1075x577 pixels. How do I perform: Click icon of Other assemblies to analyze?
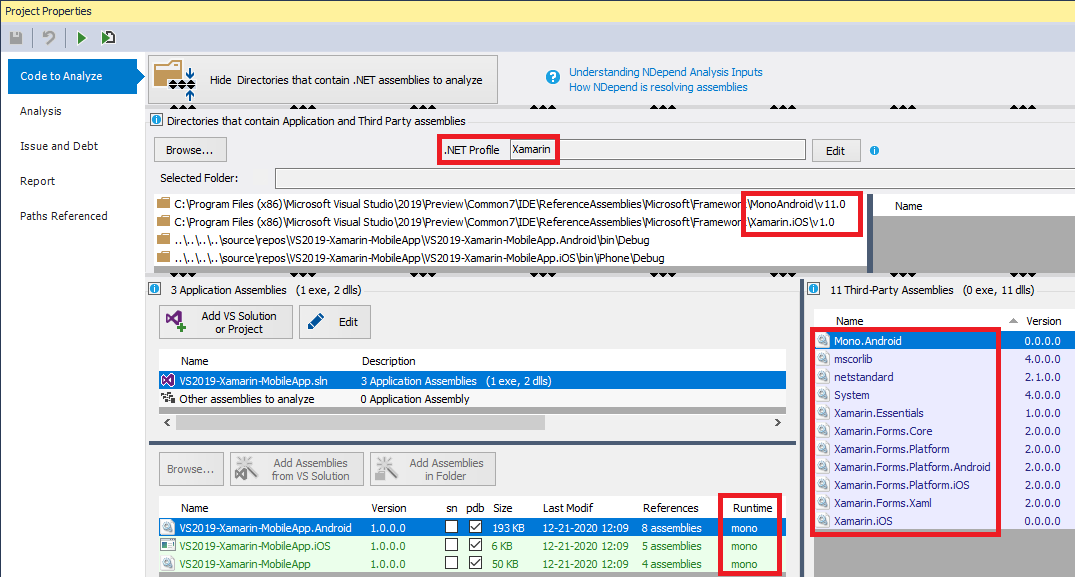[168, 398]
